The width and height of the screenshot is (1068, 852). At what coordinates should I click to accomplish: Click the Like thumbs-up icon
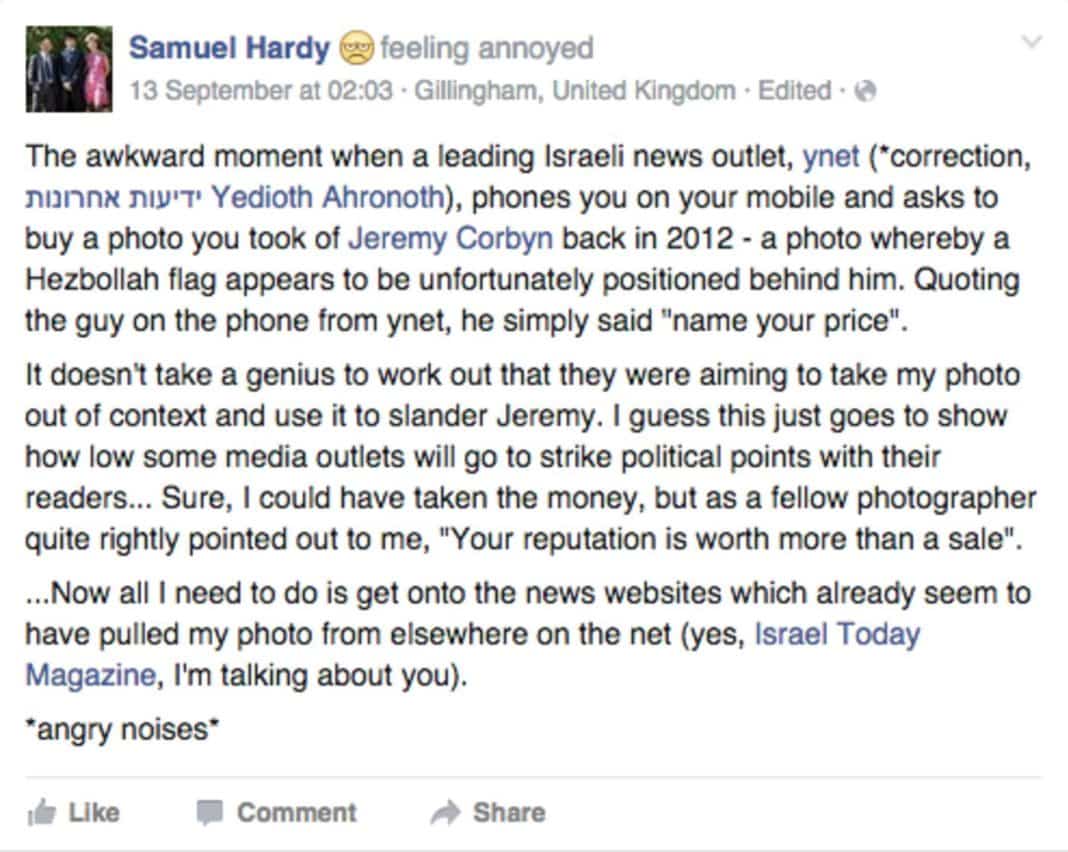41,812
